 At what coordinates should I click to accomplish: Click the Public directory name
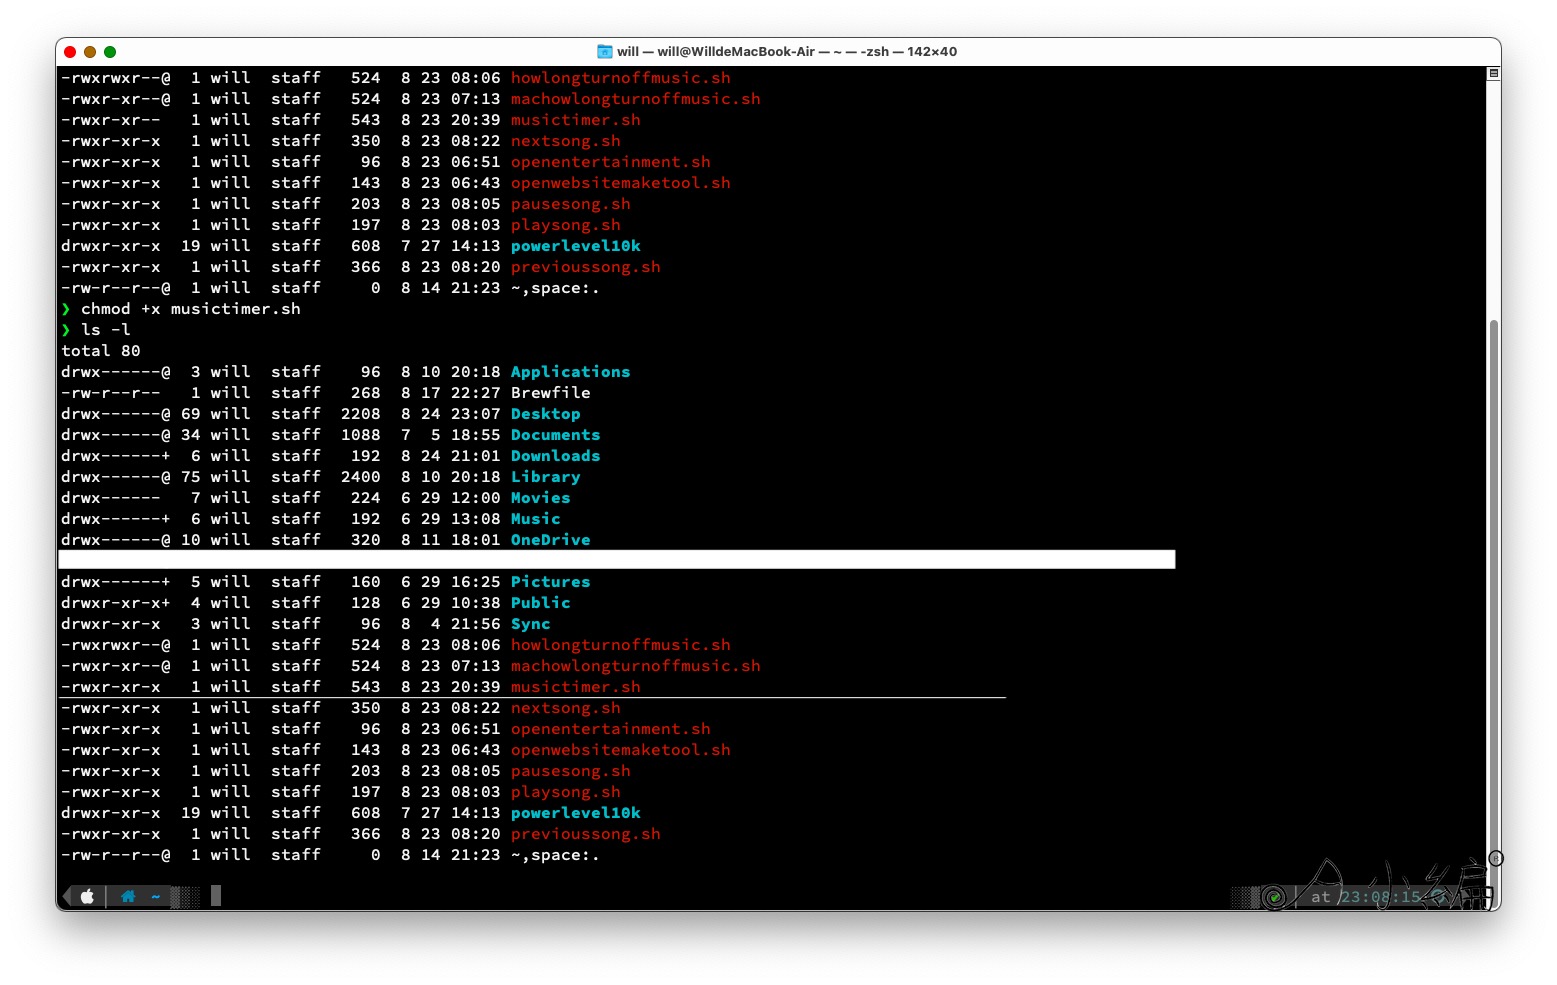pyautogui.click(x=541, y=603)
